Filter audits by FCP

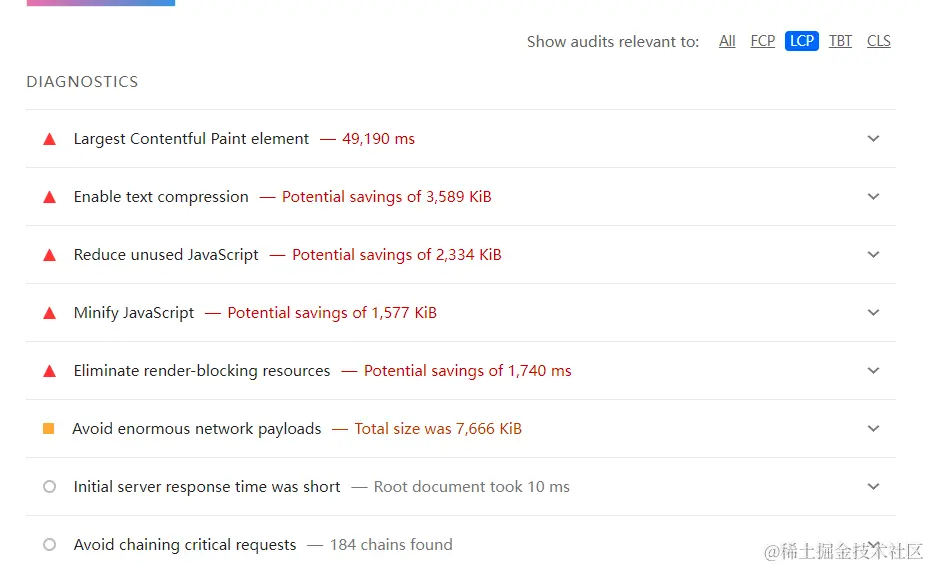(763, 41)
